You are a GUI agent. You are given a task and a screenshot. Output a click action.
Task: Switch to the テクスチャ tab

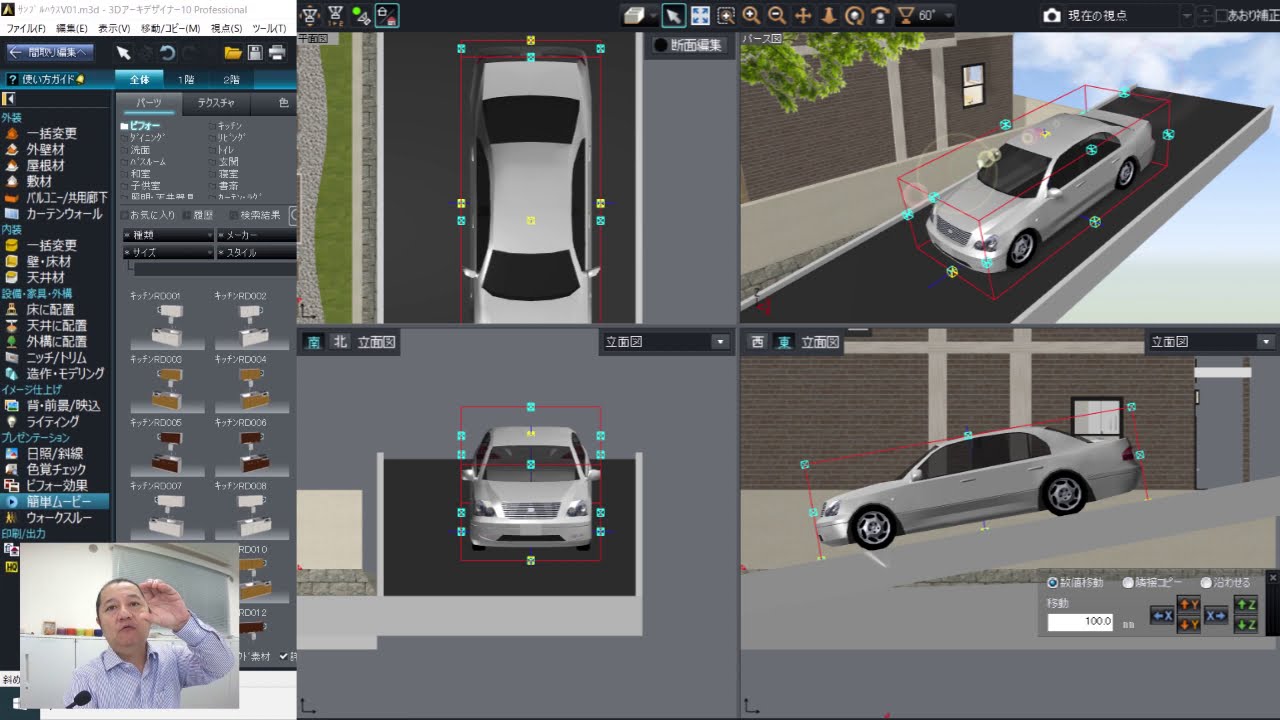coord(216,103)
